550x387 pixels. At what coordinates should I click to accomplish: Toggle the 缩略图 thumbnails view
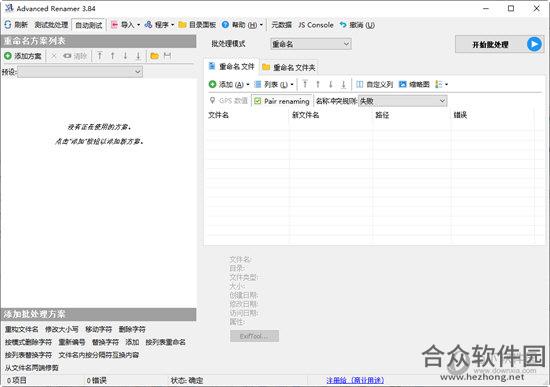click(414, 84)
